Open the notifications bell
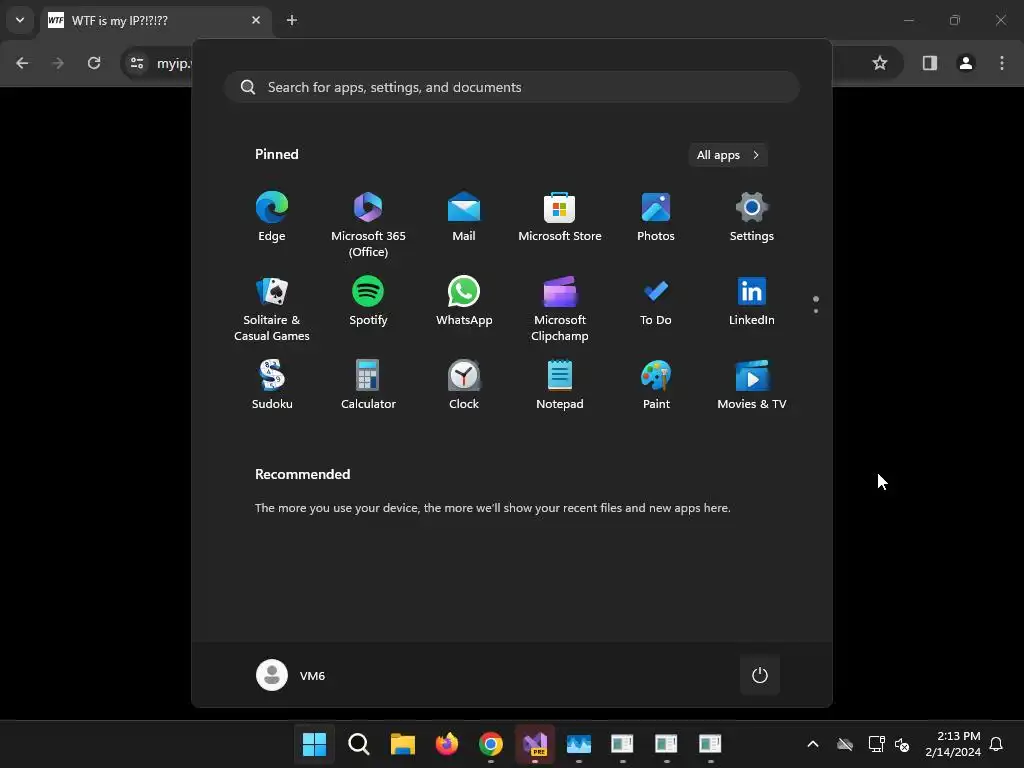 tap(996, 744)
